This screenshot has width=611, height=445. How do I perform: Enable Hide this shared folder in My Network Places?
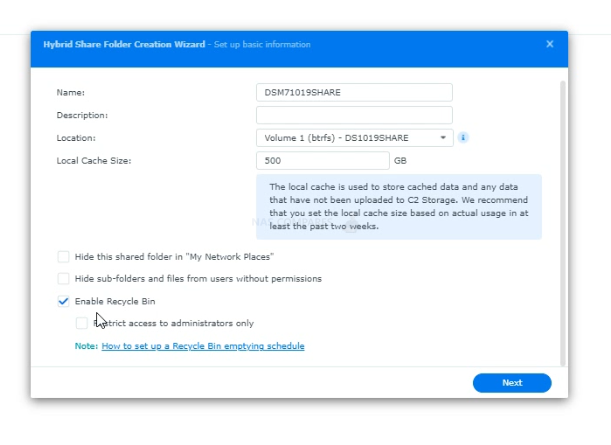pyautogui.click(x=63, y=257)
